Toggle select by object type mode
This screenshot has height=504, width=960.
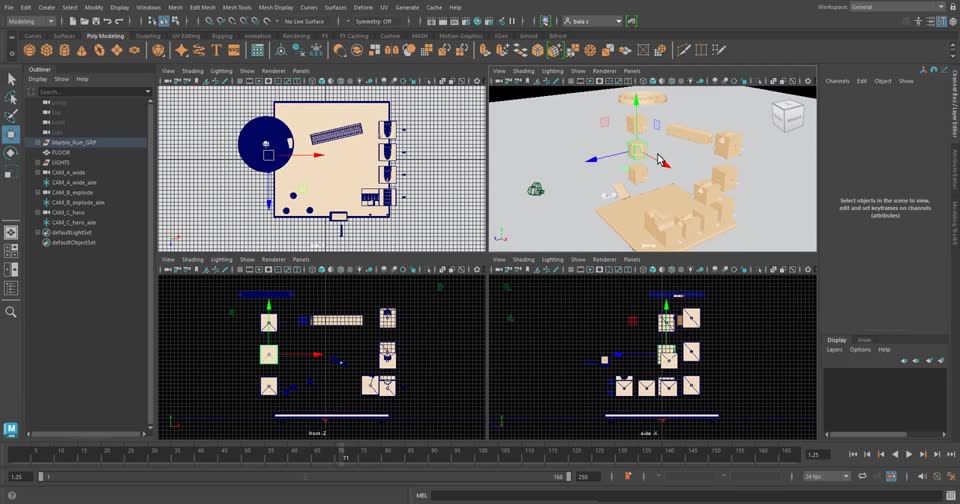coord(164,21)
